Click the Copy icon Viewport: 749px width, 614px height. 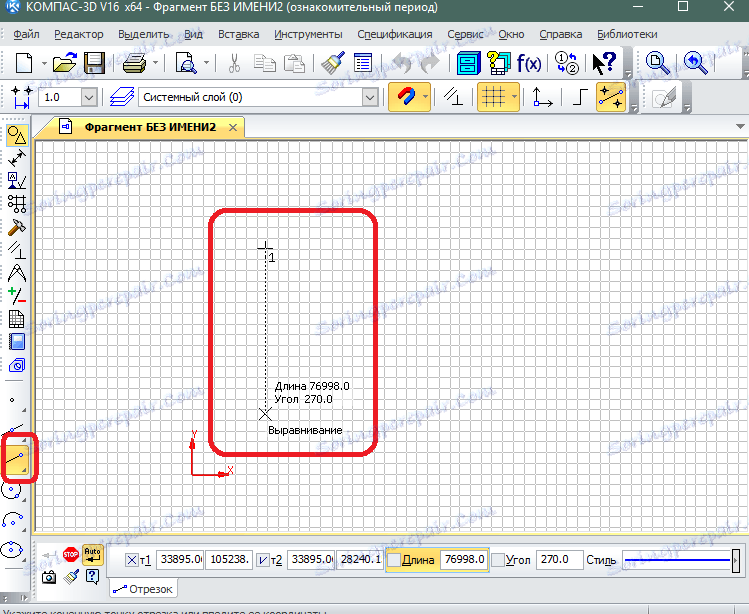coord(265,63)
